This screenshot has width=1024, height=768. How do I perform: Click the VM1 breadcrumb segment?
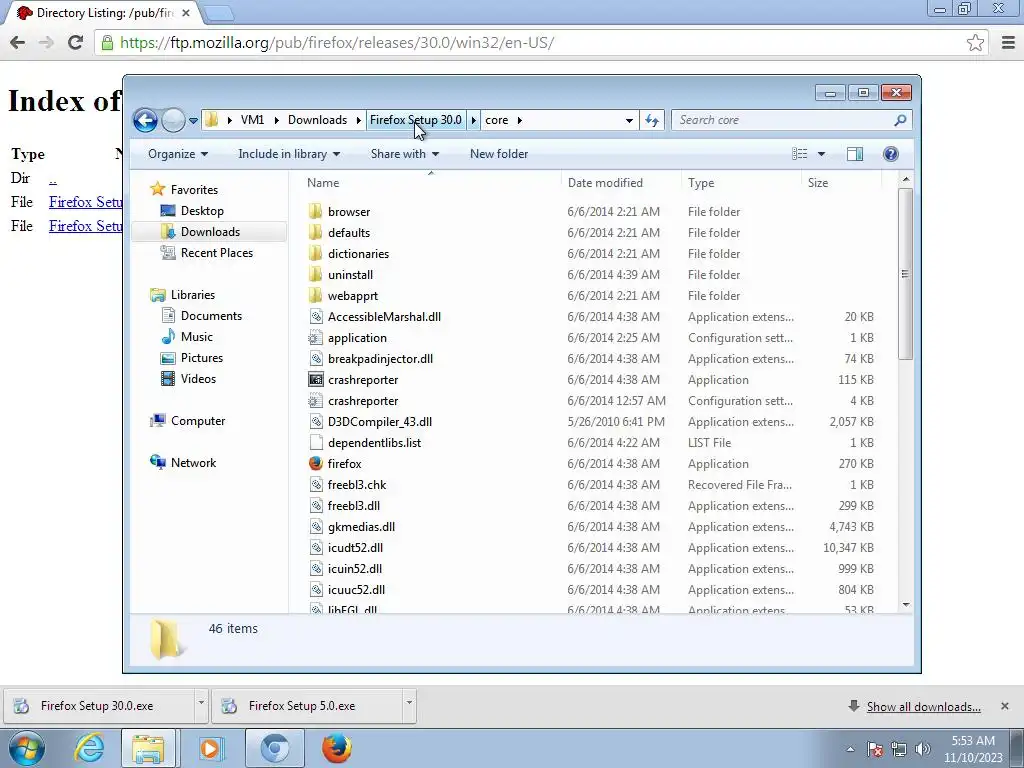click(x=252, y=120)
